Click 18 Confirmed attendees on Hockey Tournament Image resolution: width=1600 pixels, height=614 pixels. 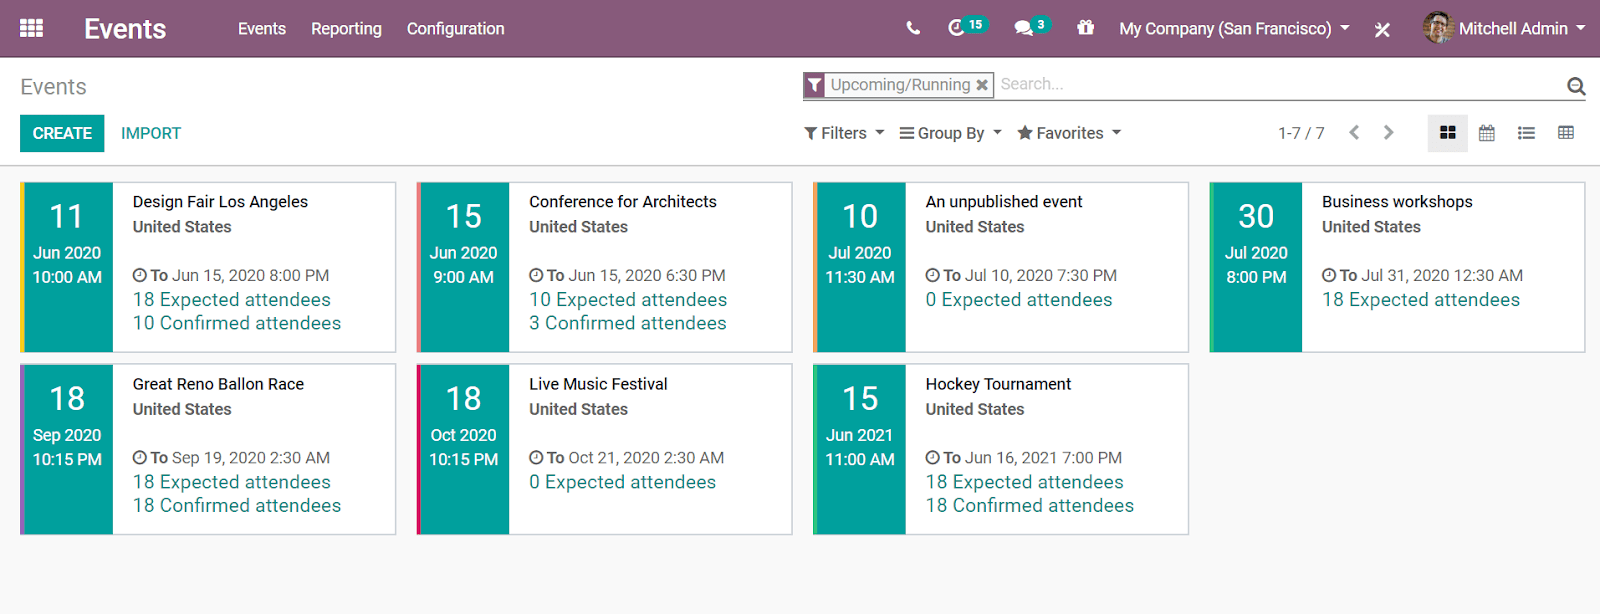click(1030, 505)
